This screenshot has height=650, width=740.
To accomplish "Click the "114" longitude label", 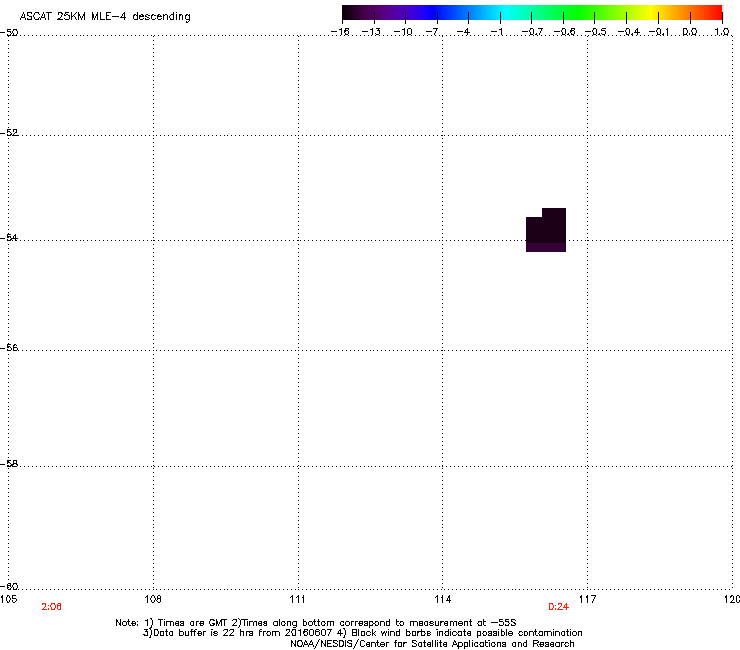I will point(442,599).
